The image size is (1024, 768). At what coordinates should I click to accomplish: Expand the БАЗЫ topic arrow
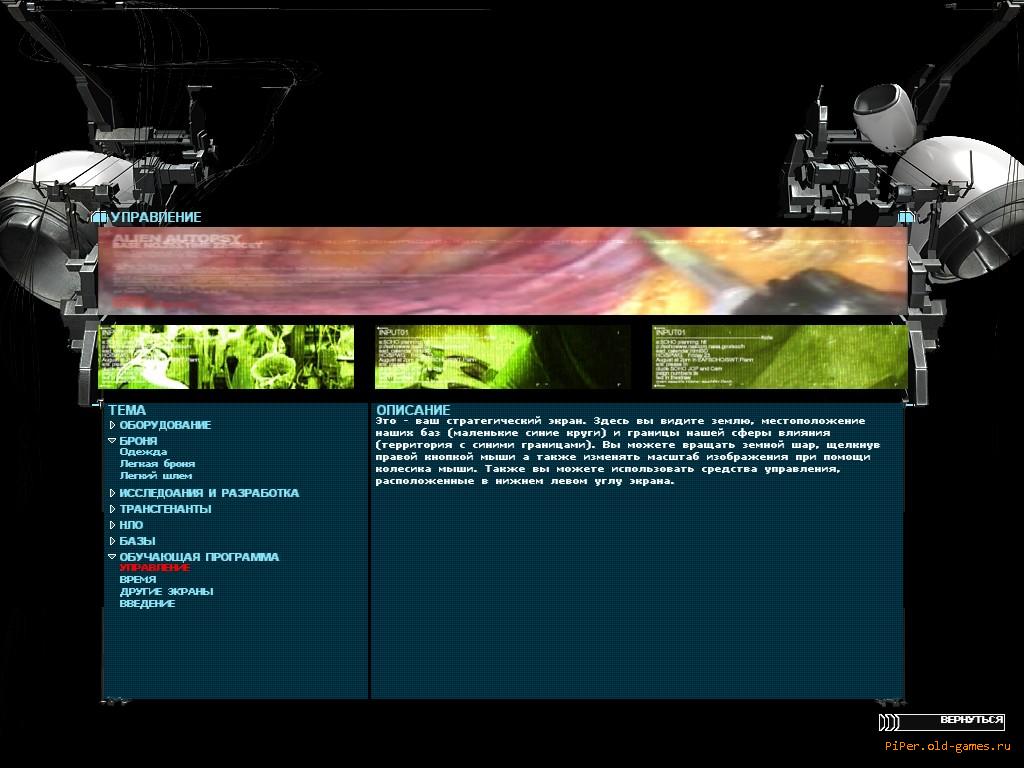pos(113,541)
